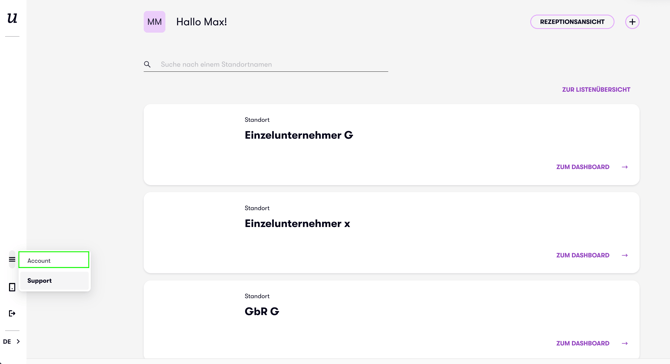Click arrow icon on GbR G card
670x364 pixels.
pyautogui.click(x=625, y=343)
